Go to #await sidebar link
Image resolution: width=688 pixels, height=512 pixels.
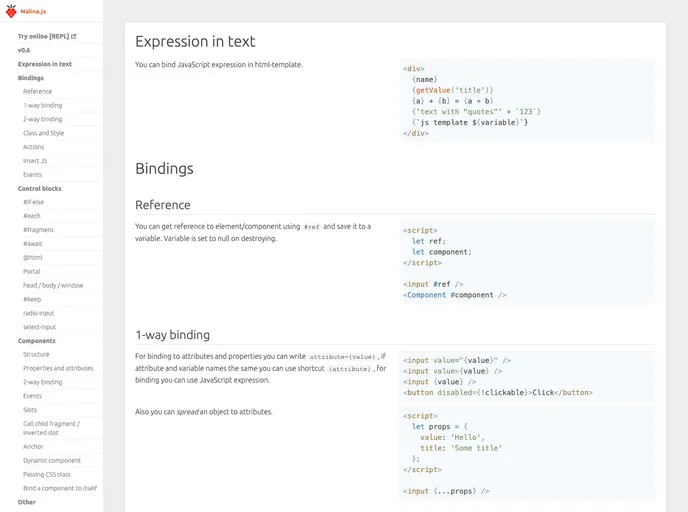tap(33, 244)
